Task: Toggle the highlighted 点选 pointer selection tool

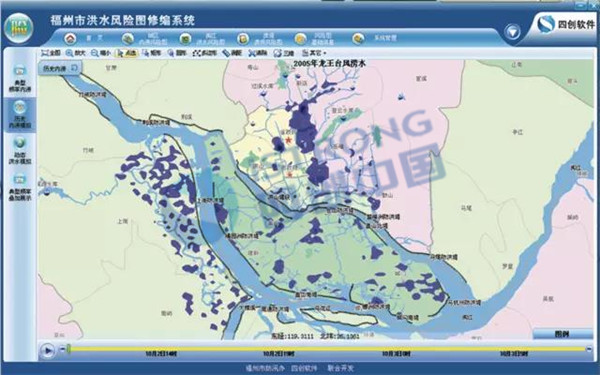Action: click(126, 53)
